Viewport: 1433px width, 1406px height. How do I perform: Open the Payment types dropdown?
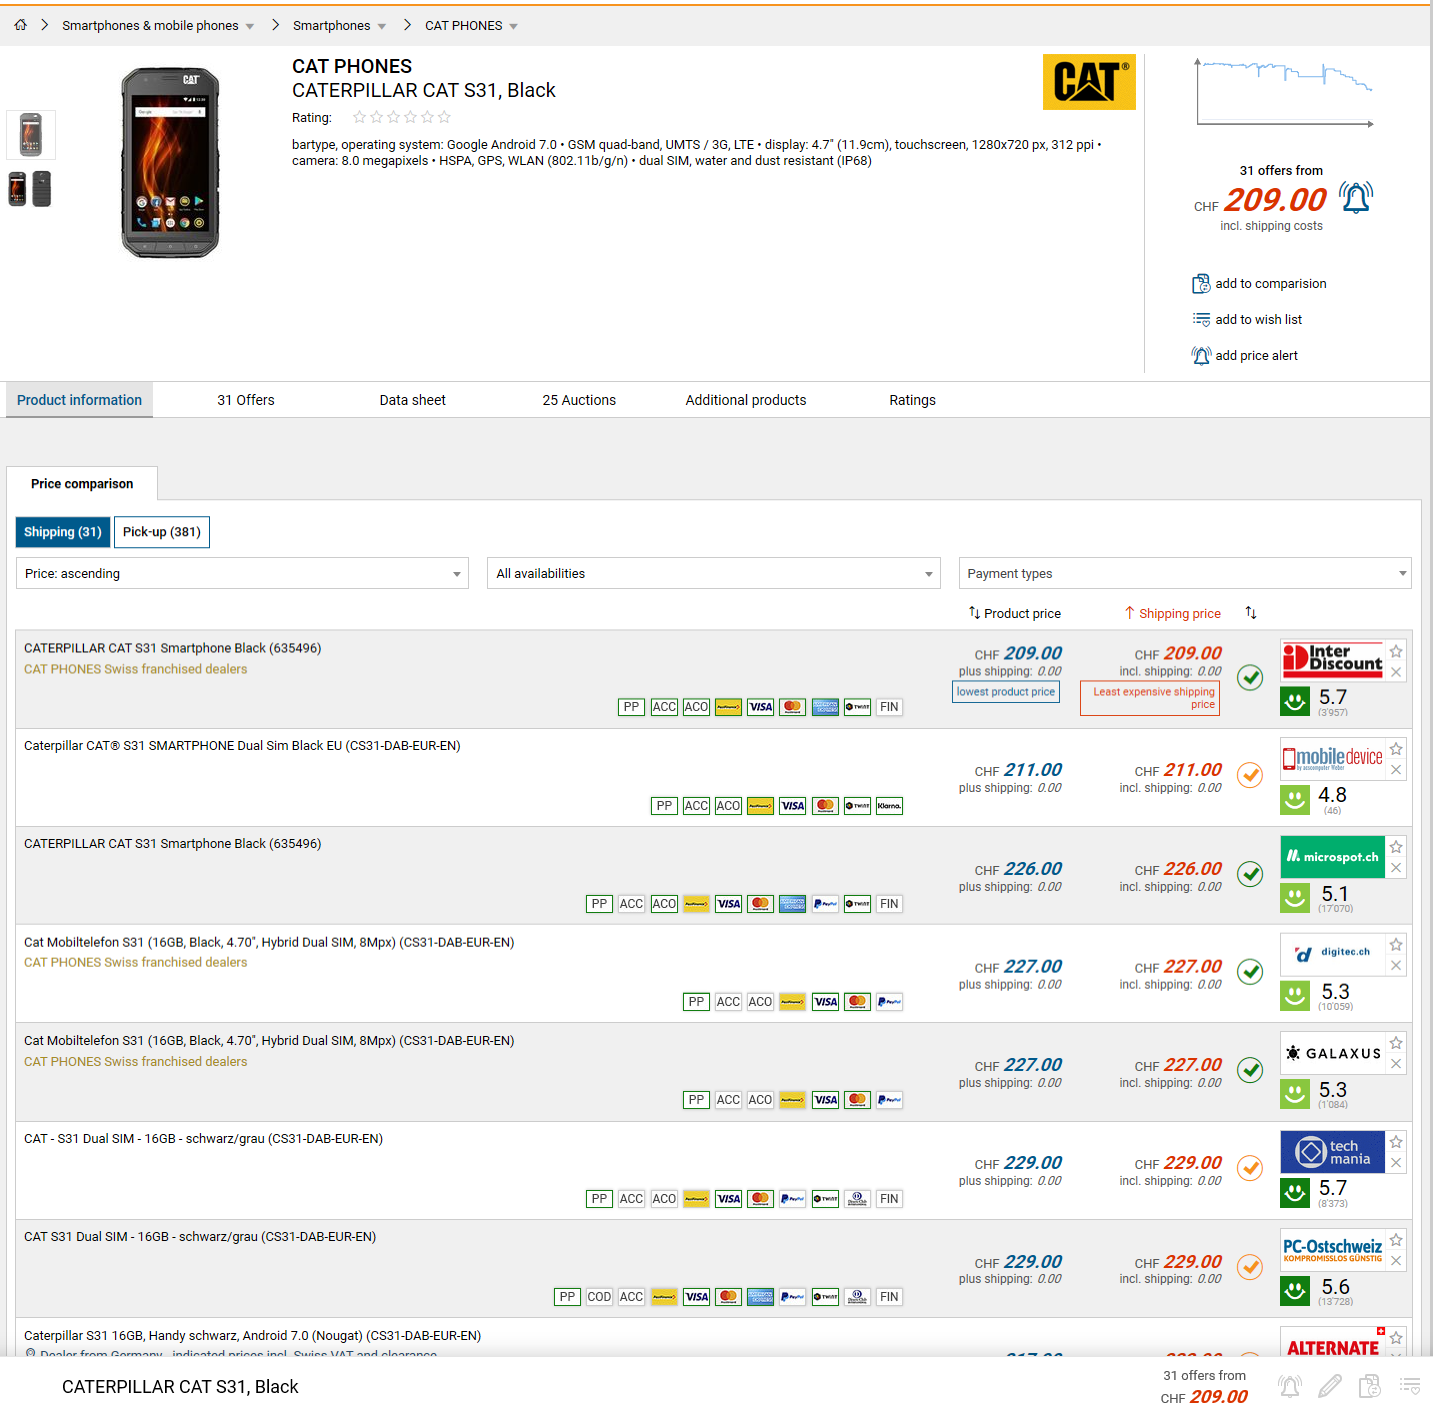click(x=1184, y=574)
